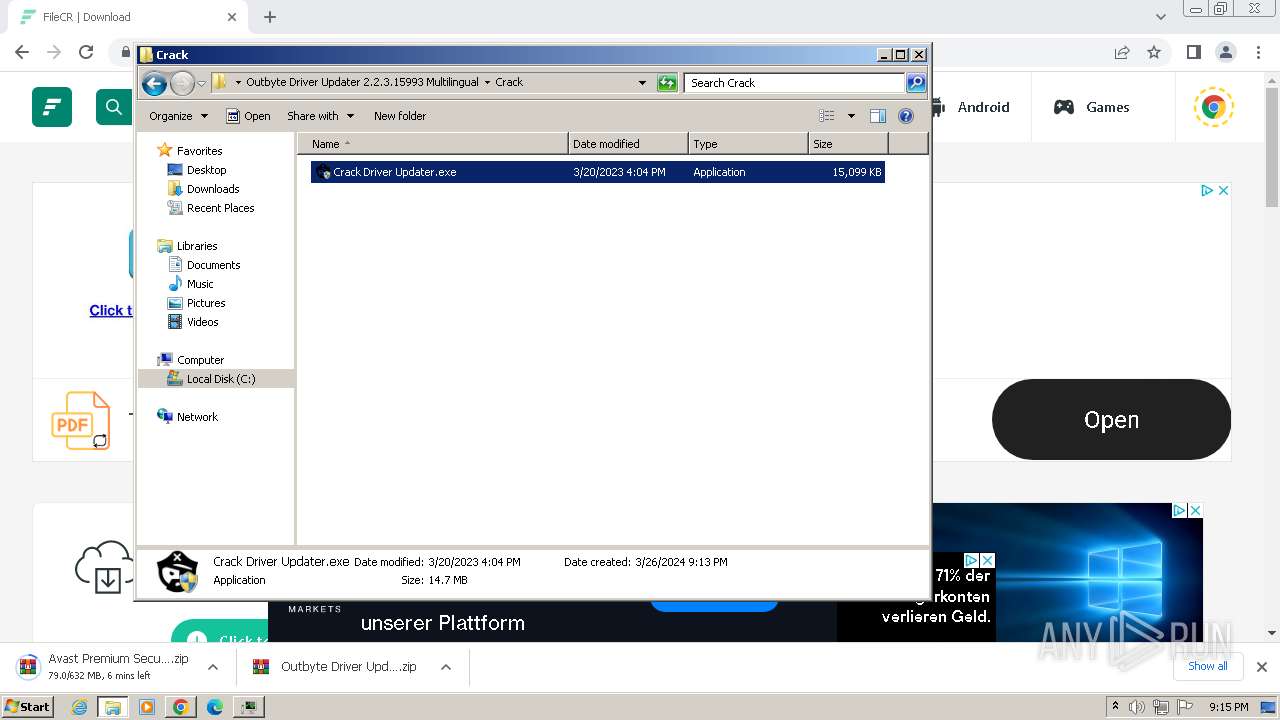
Task: Open Downloads in Favorites
Action: click(x=213, y=189)
